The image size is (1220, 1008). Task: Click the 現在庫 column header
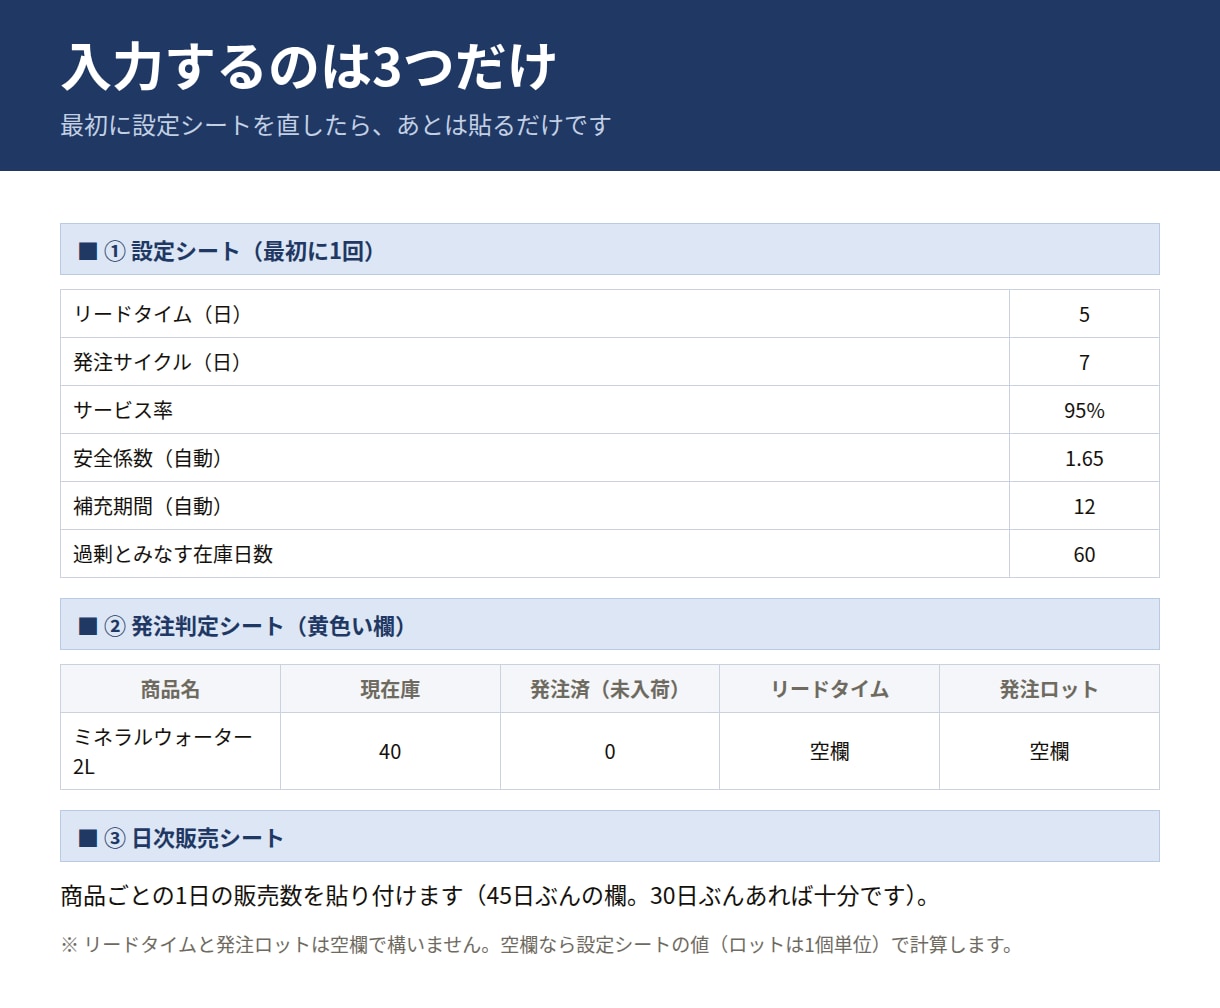tap(390, 689)
